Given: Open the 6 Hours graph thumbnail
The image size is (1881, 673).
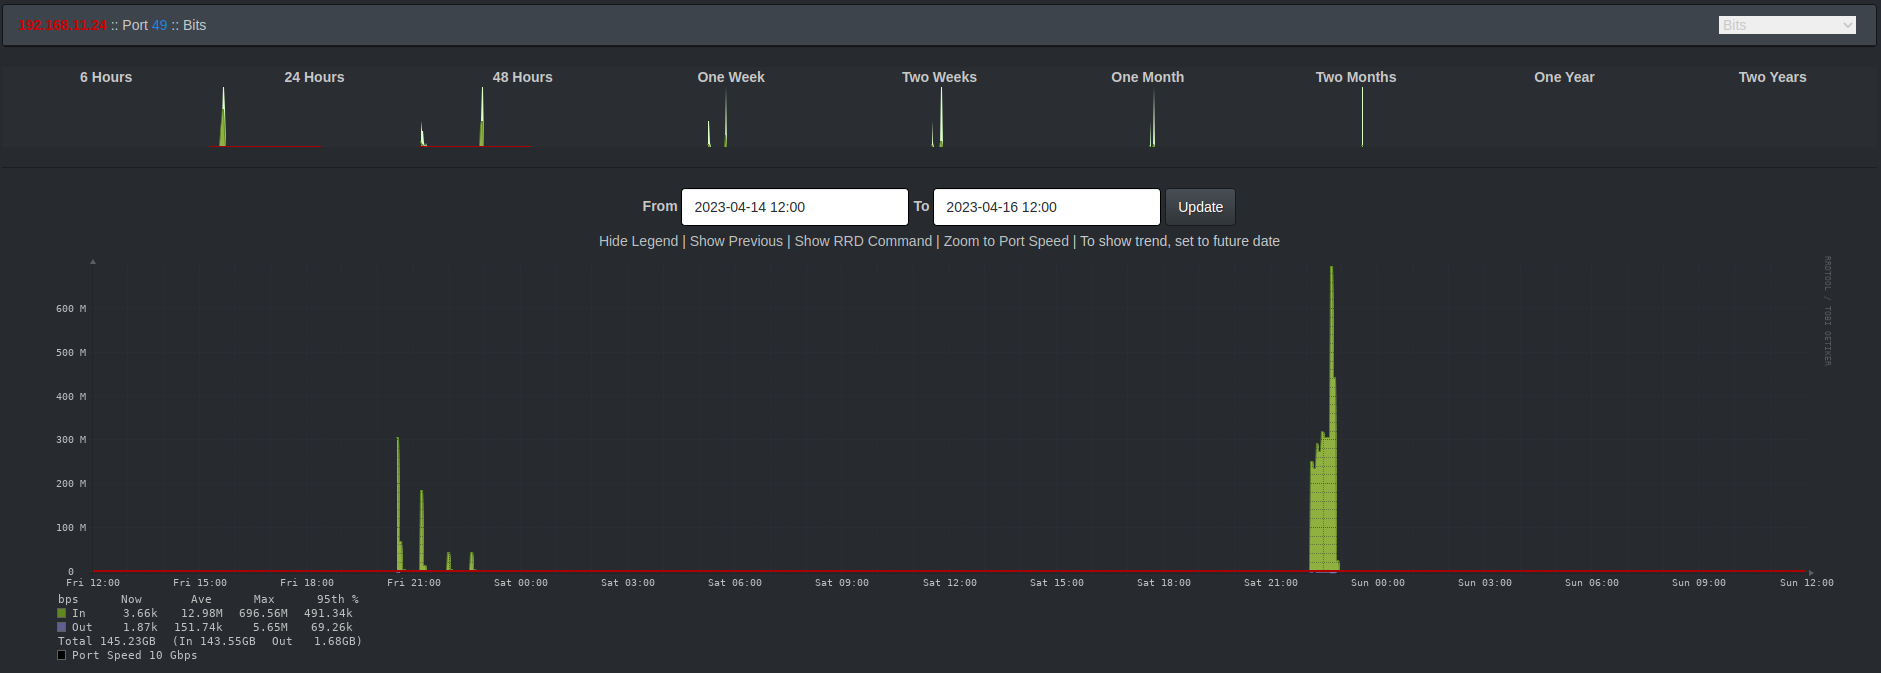Looking at the screenshot, I should tap(106, 110).
